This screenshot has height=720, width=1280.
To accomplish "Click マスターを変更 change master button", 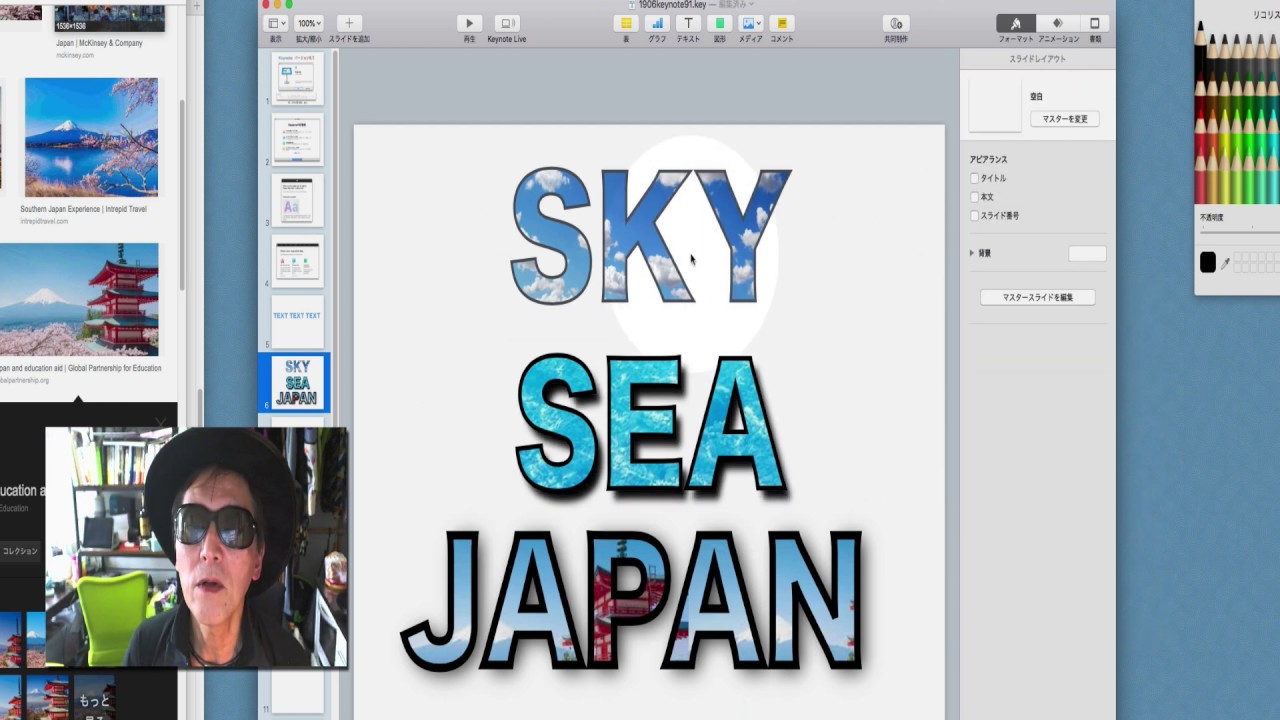I will click(x=1065, y=119).
